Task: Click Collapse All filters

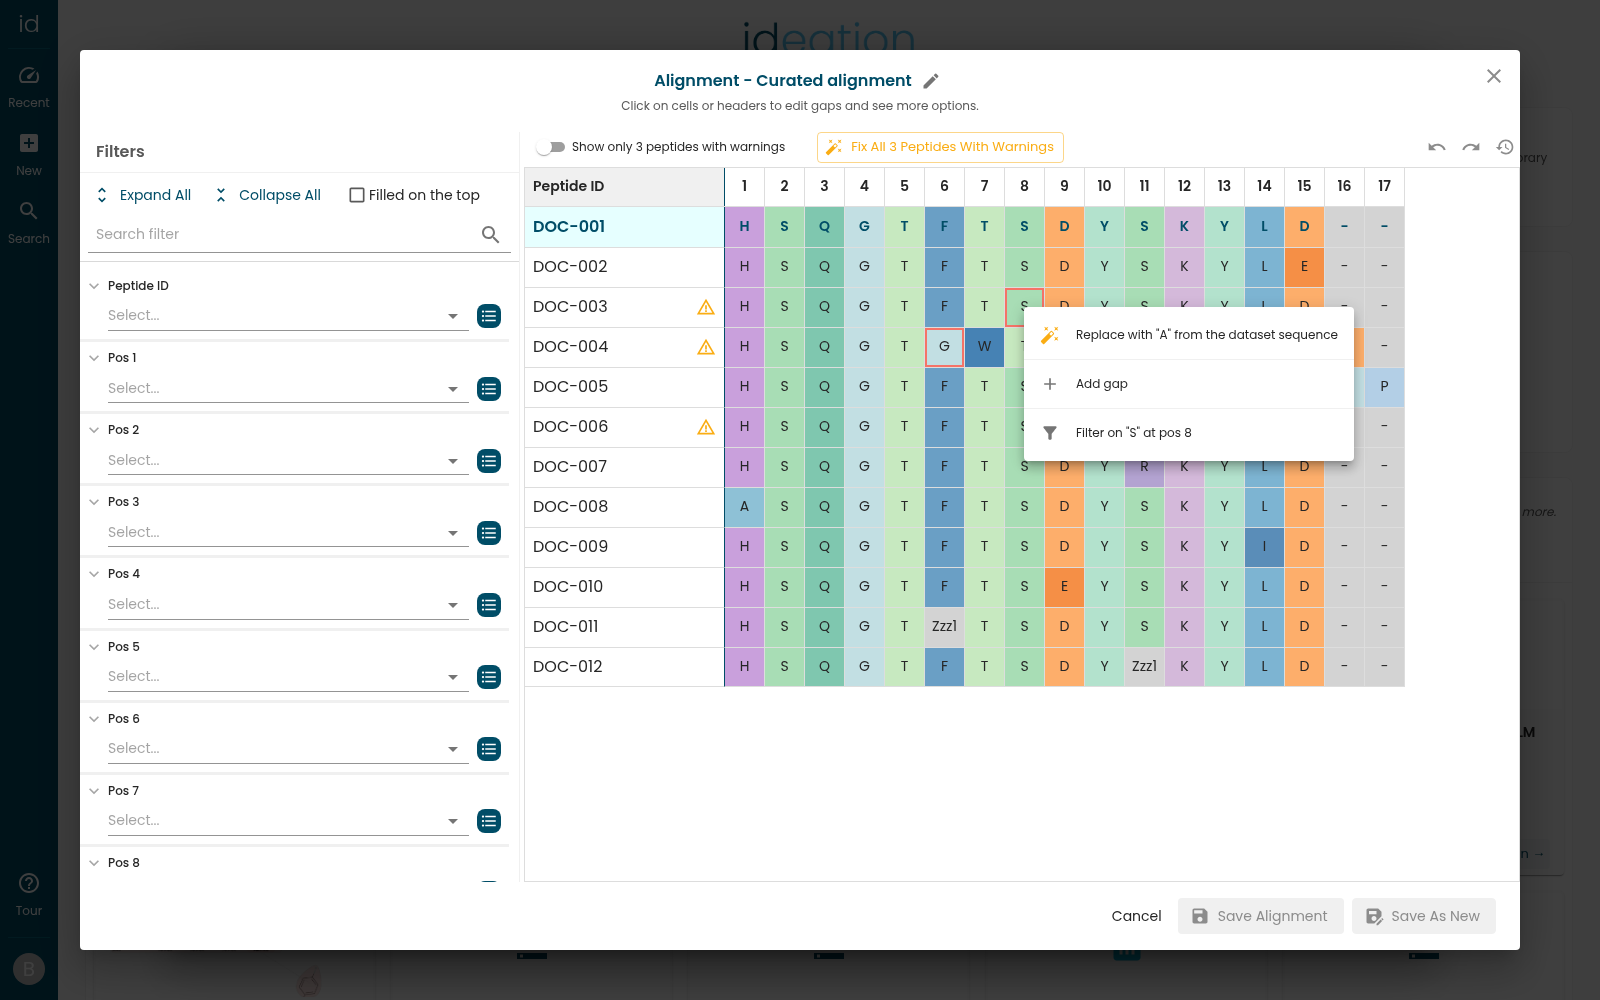Action: [268, 195]
